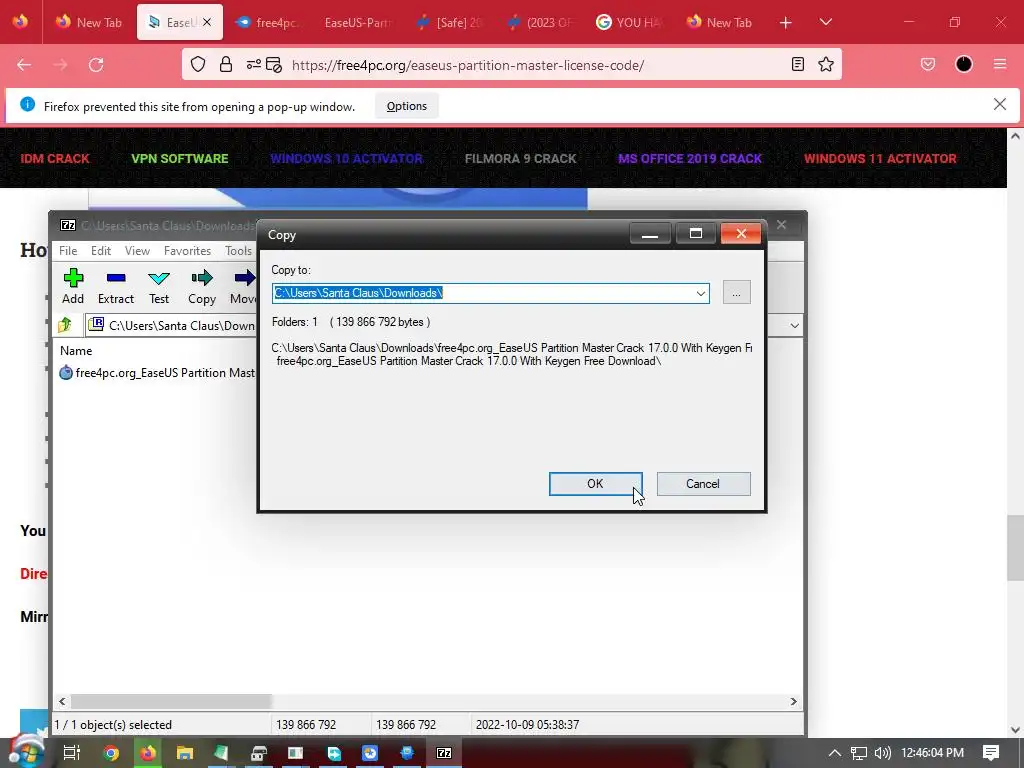This screenshot has height=768, width=1024.
Task: Bookmark this page with the star icon
Action: [x=825, y=64]
